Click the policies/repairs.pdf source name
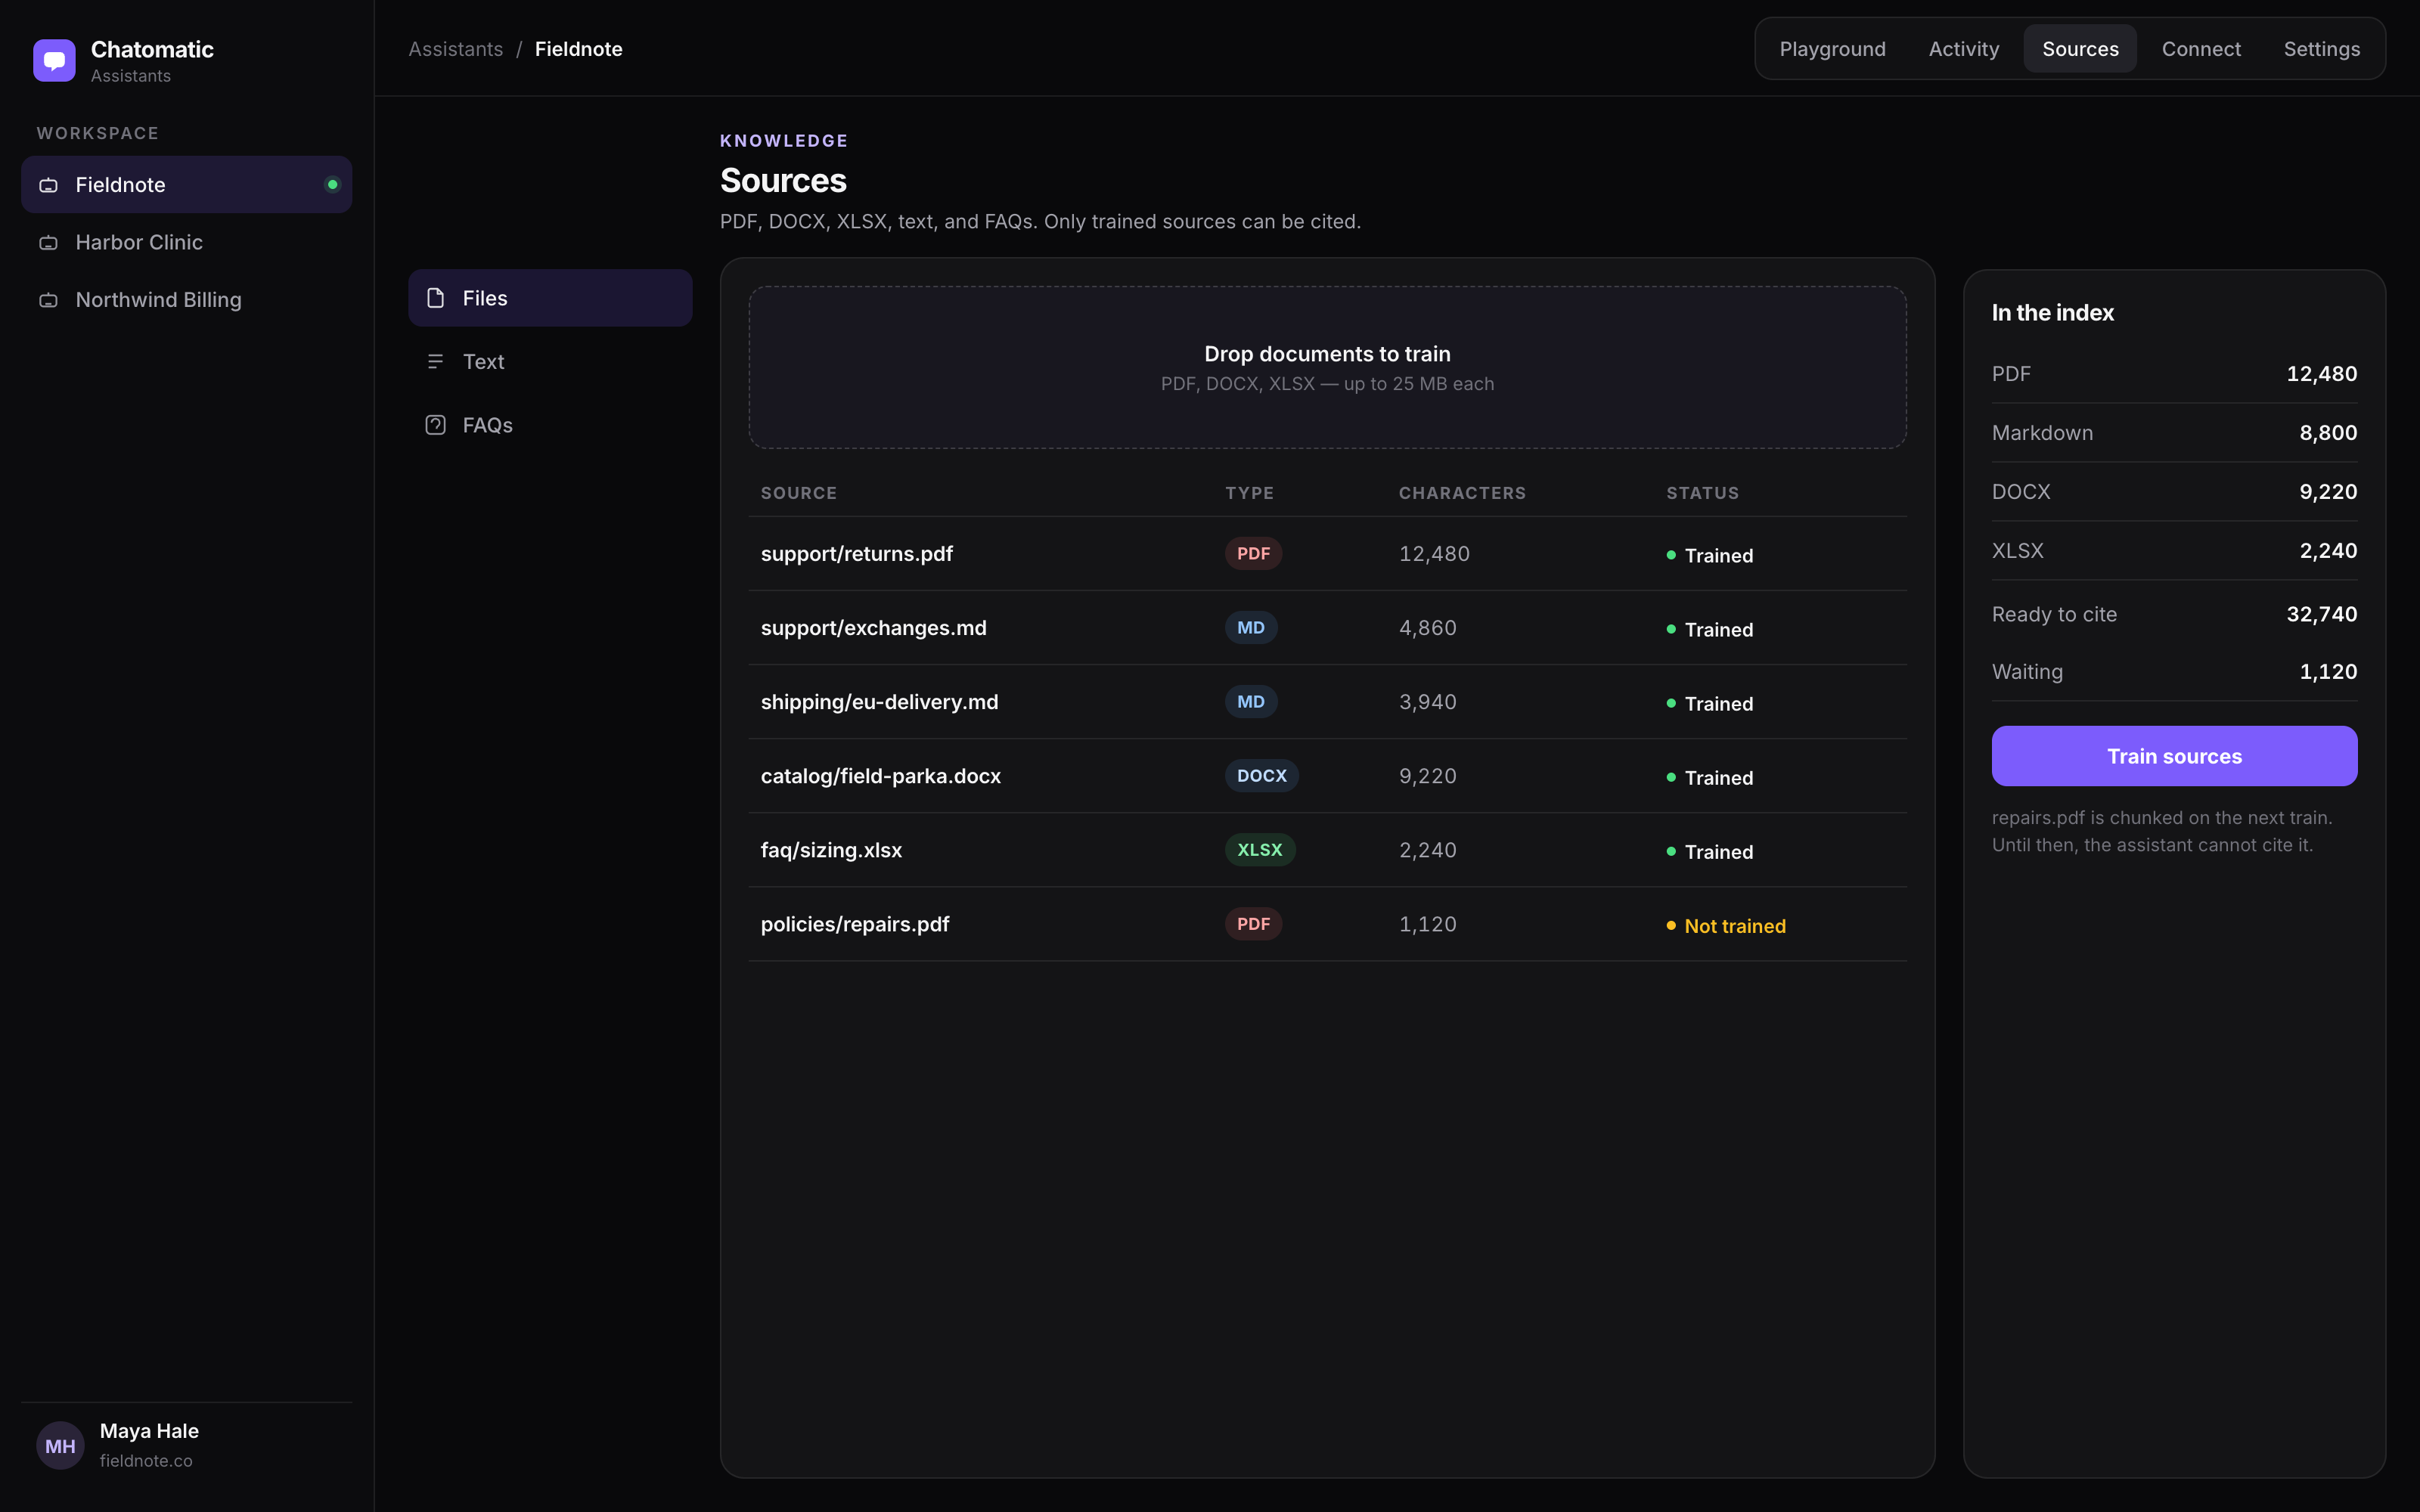Screen dimensions: 2420x1512 tap(855, 924)
